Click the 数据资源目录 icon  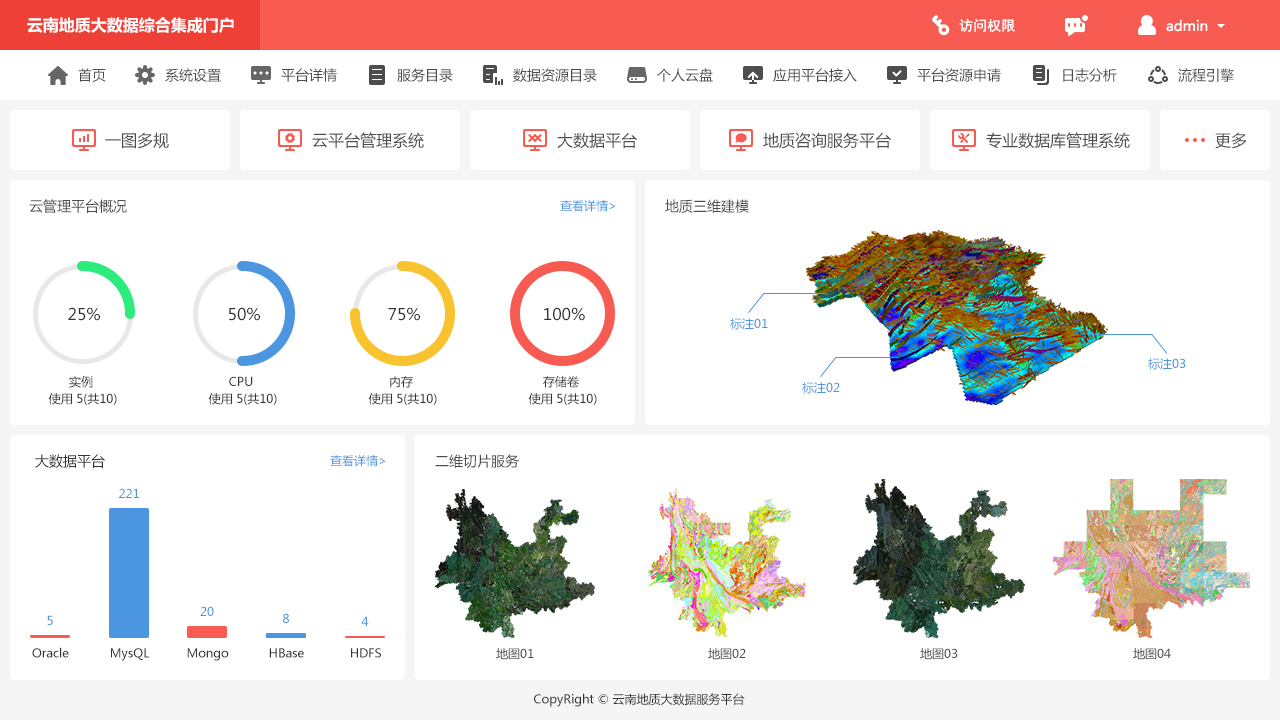pos(492,75)
